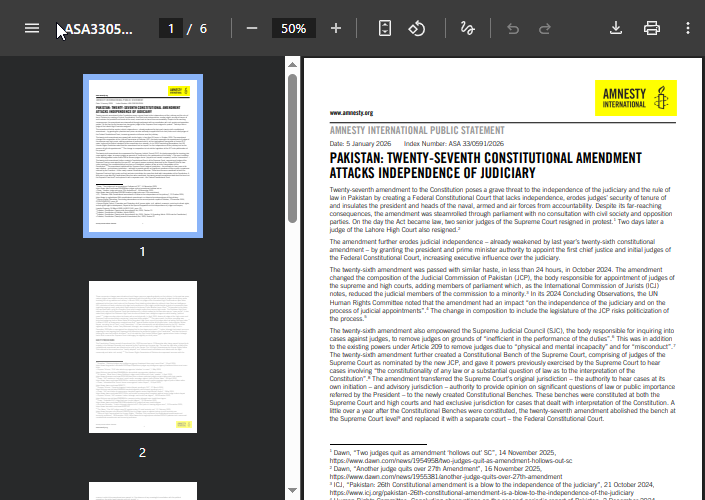Toggle the sidebar with the hamburger menu icon
This screenshot has height=500, width=705.
coord(32,28)
